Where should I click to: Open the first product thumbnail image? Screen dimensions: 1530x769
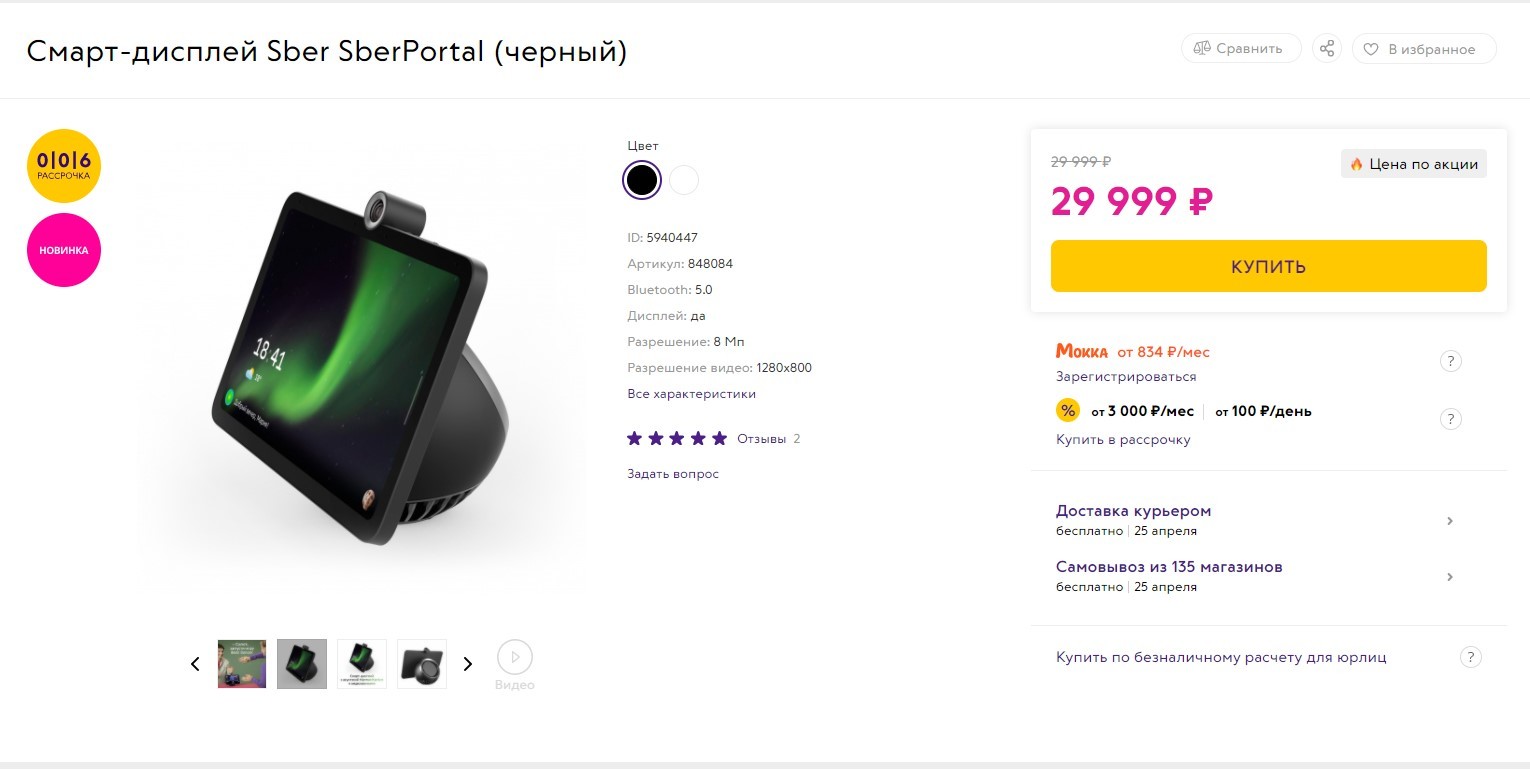(242, 664)
